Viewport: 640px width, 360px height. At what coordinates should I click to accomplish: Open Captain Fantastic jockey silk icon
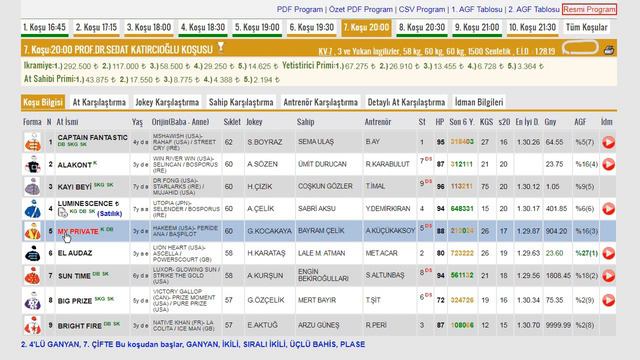point(33,142)
